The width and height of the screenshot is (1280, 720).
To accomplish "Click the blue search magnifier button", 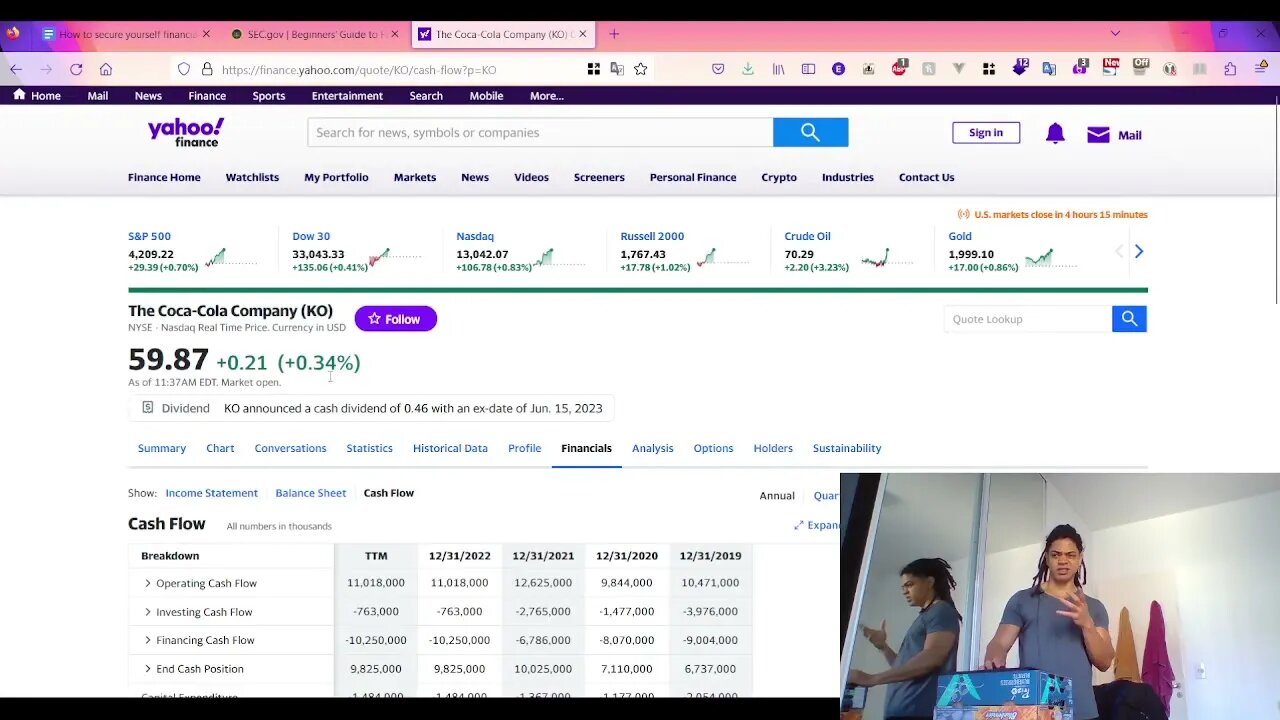I will [x=810, y=132].
